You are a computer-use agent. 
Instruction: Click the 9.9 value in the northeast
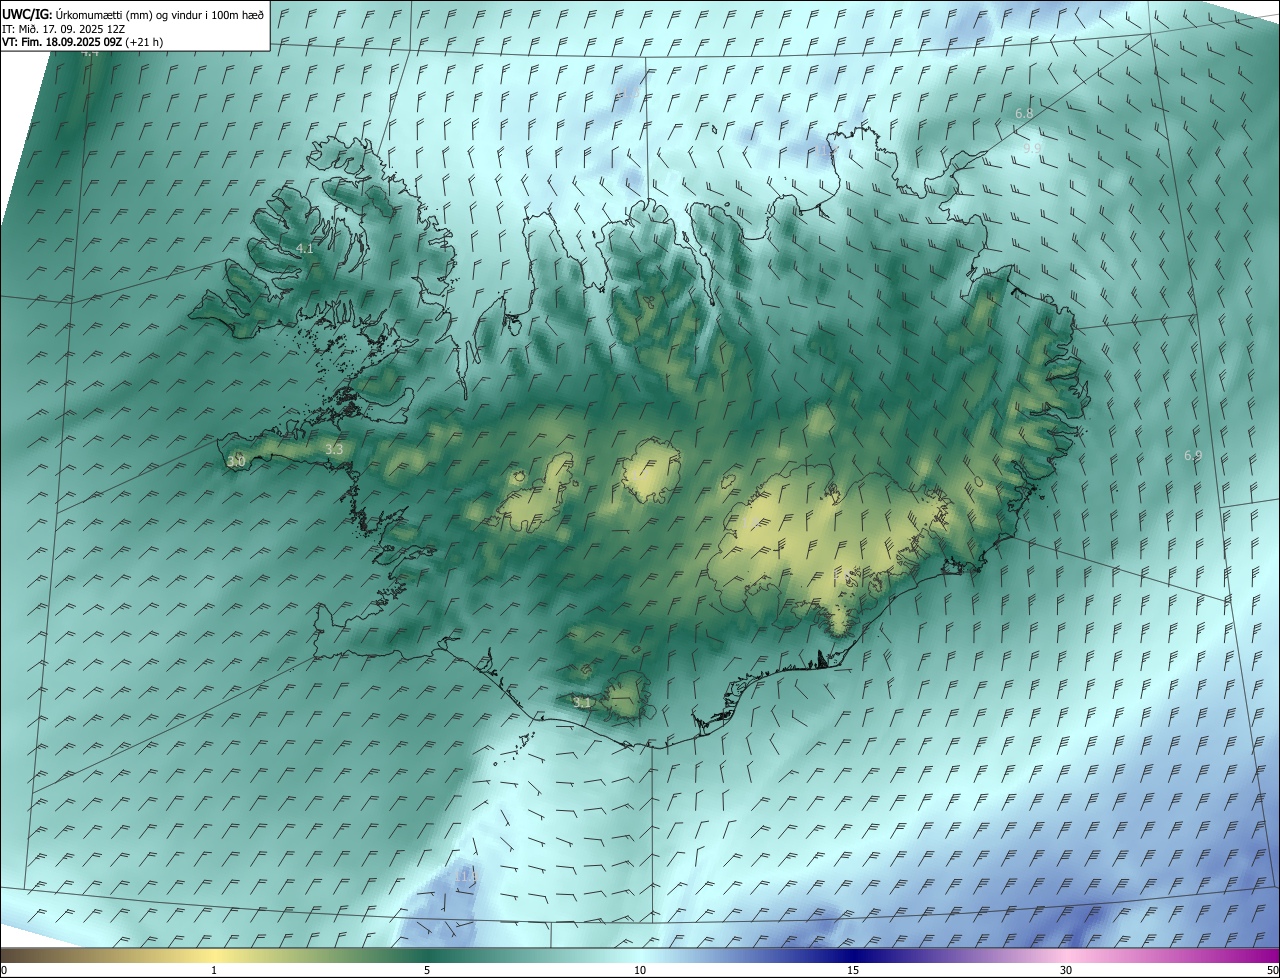(x=1032, y=148)
